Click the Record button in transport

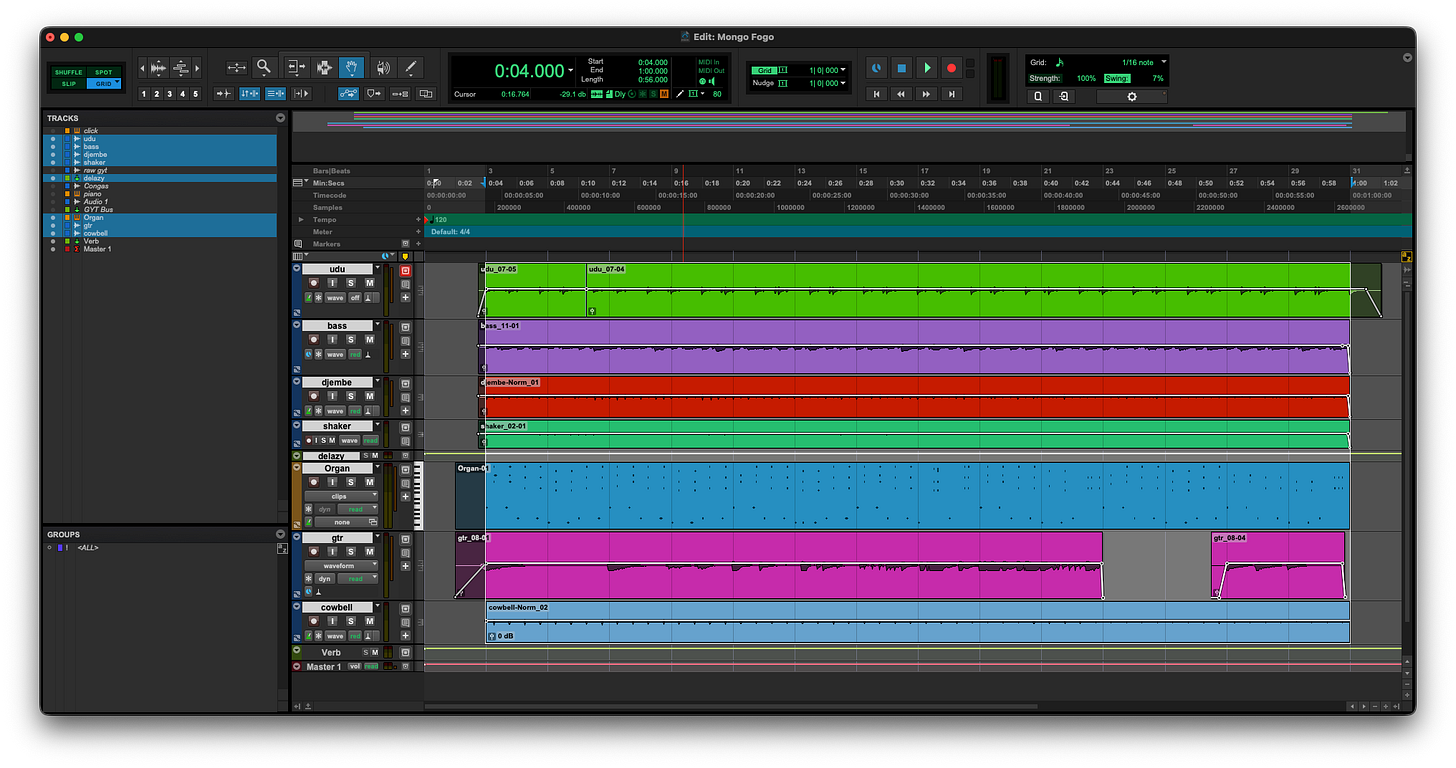coord(952,68)
